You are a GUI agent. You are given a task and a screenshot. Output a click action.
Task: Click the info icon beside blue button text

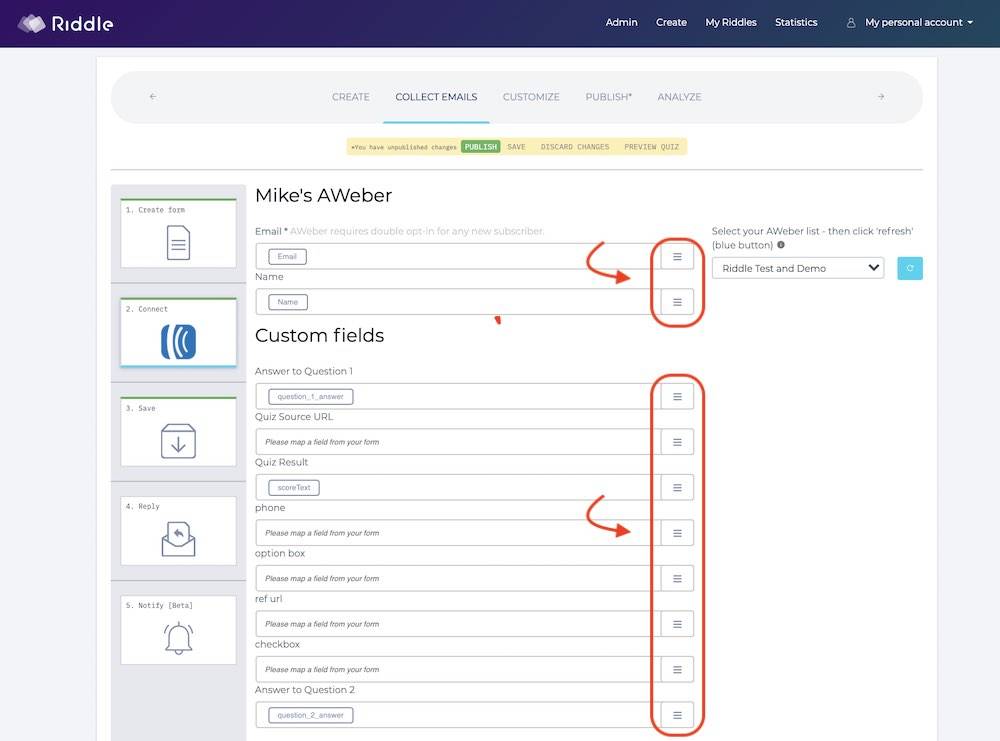[x=781, y=245]
